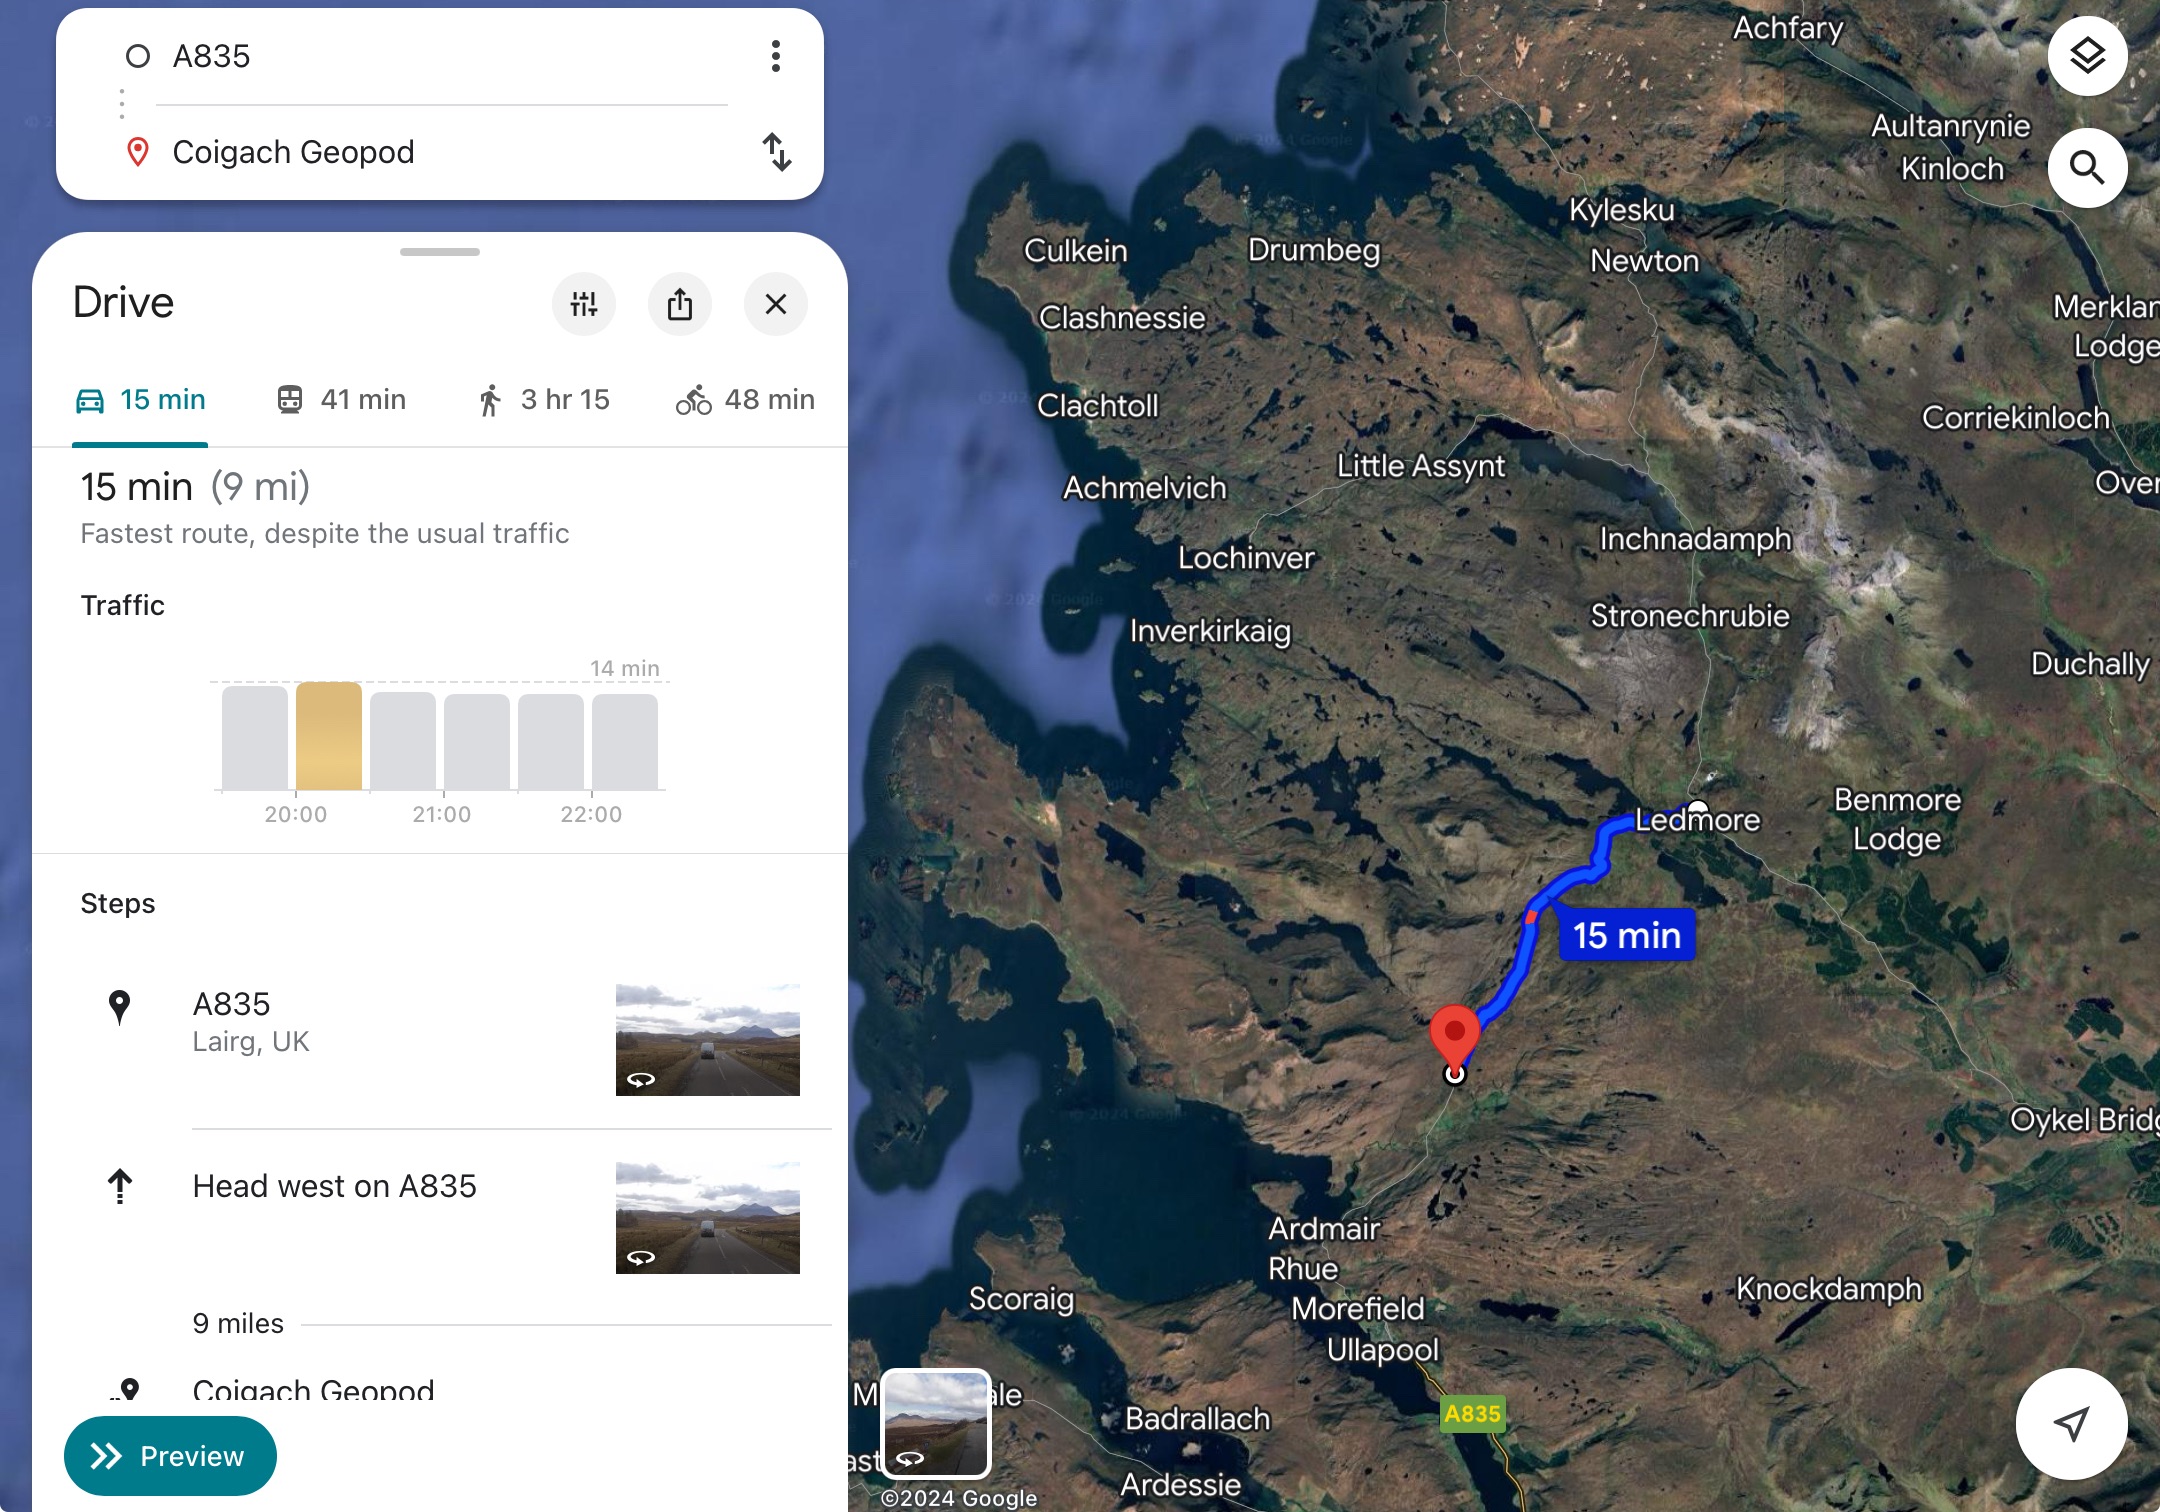
Task: Click Drumbeg label on the map
Action: click(x=1314, y=250)
